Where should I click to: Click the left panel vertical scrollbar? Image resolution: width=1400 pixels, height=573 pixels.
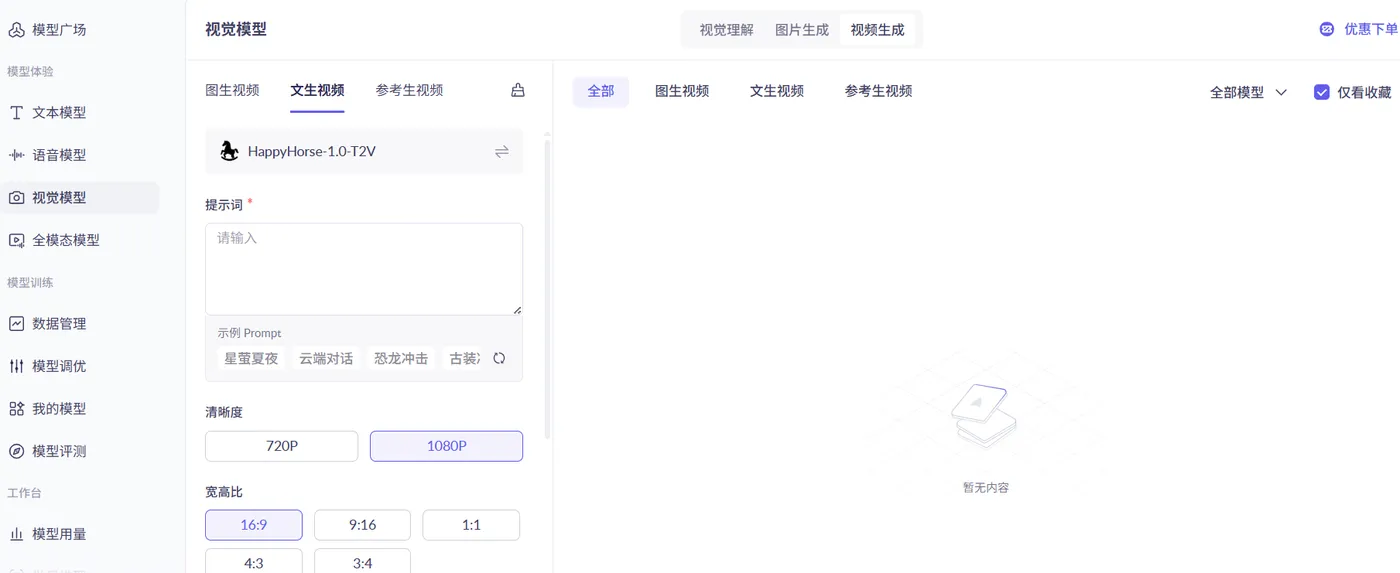click(x=547, y=290)
